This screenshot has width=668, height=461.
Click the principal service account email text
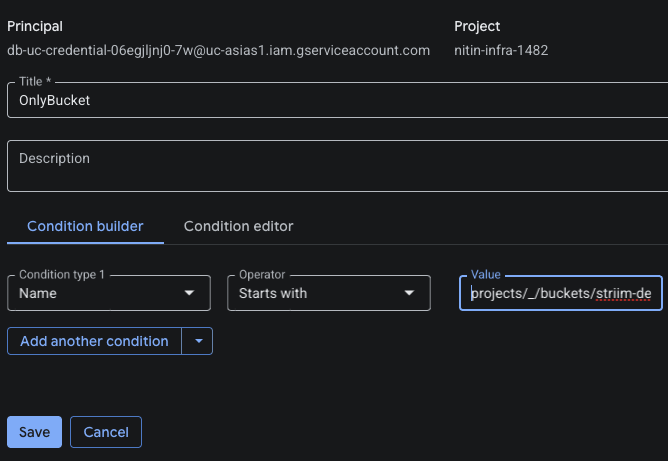[219, 50]
